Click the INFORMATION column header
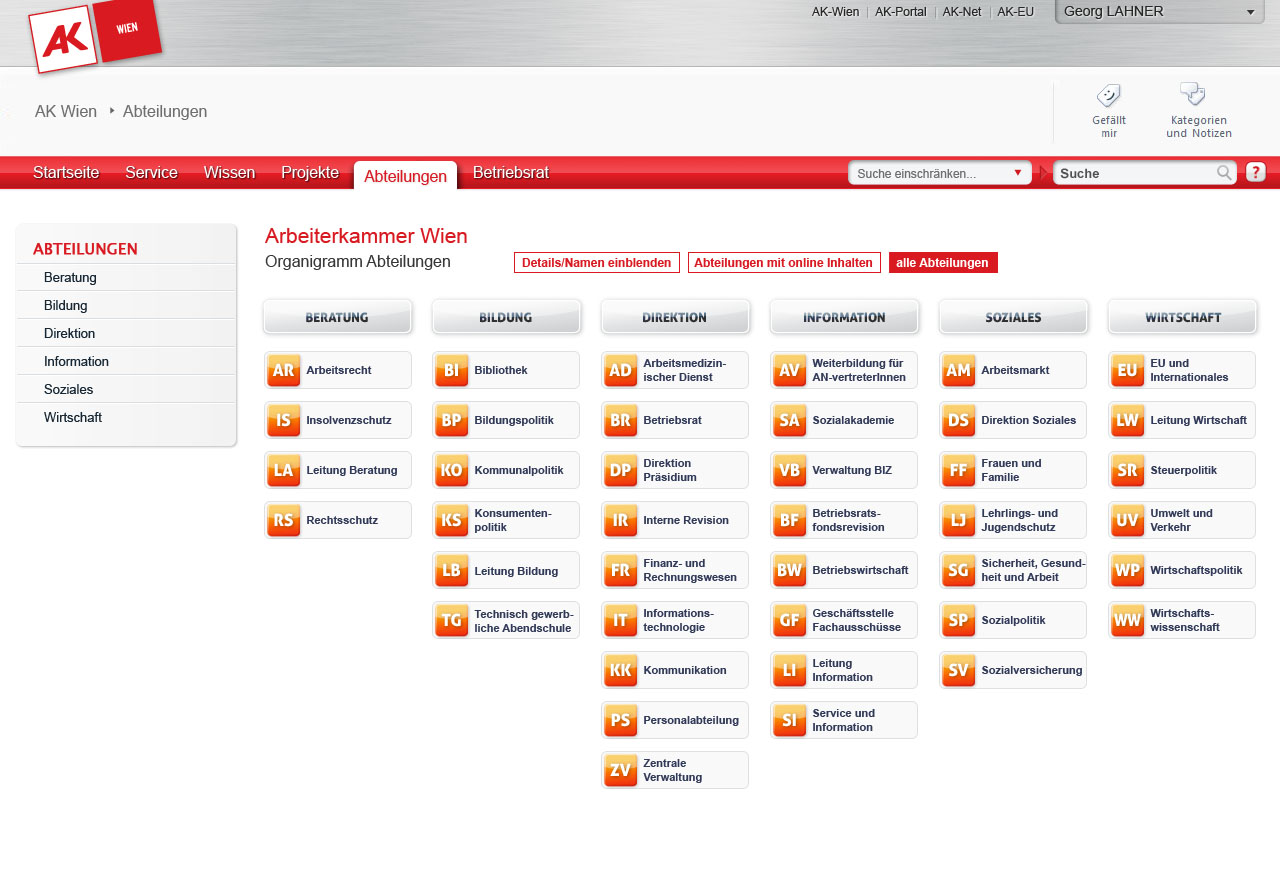Screen dimensions: 1280x880 coord(844,317)
